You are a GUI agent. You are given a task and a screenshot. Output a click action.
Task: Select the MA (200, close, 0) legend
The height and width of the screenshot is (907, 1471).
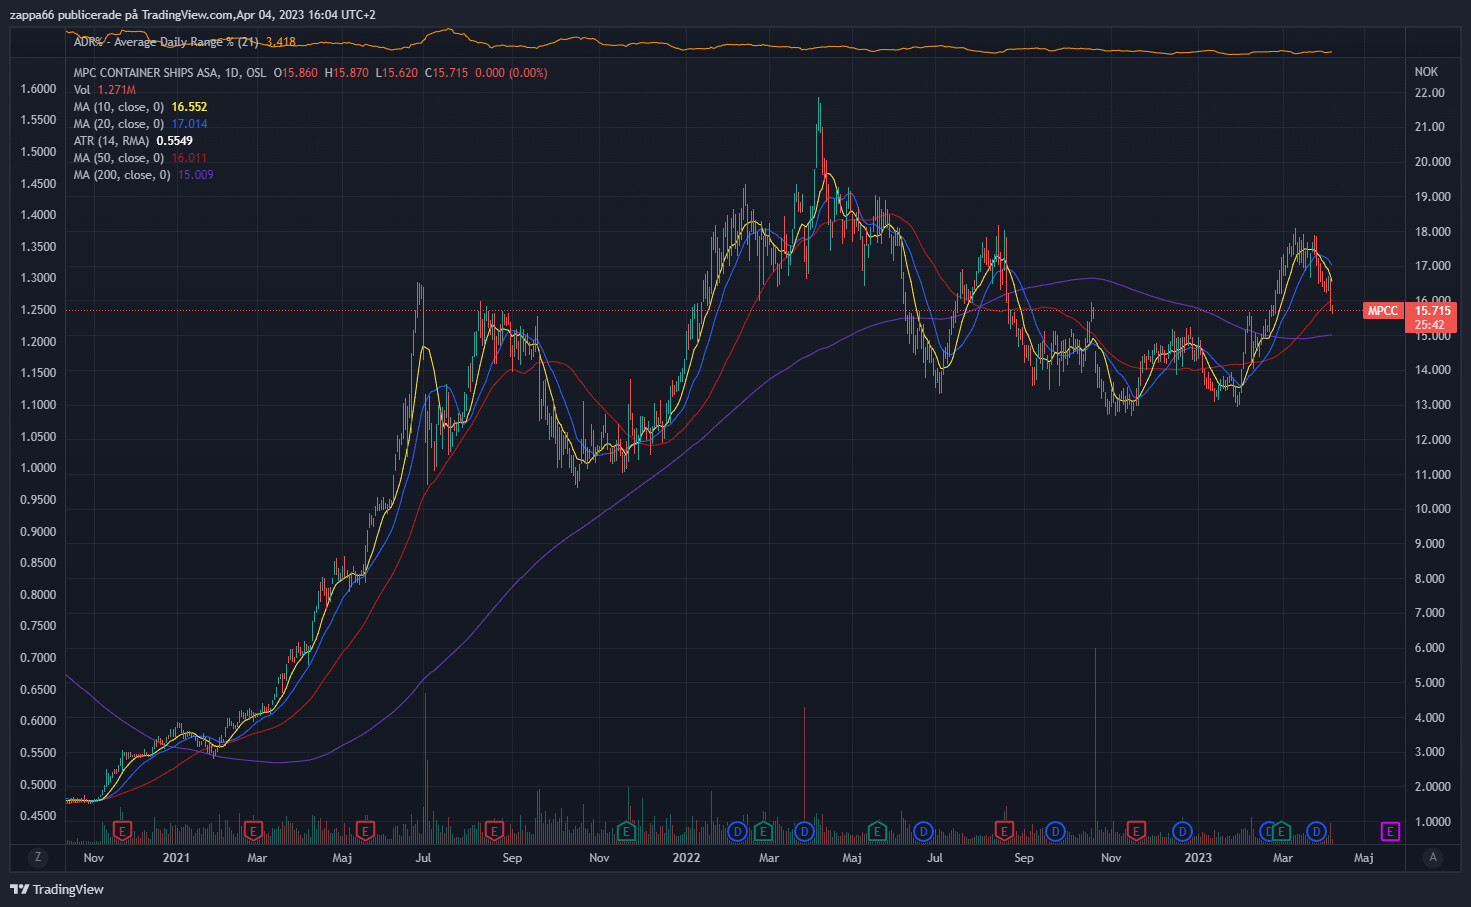(x=122, y=175)
